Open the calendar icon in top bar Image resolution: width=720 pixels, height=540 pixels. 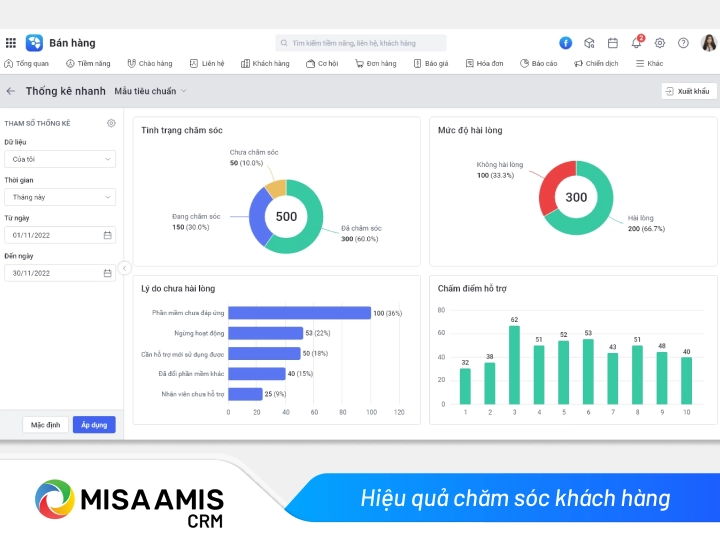[x=613, y=43]
